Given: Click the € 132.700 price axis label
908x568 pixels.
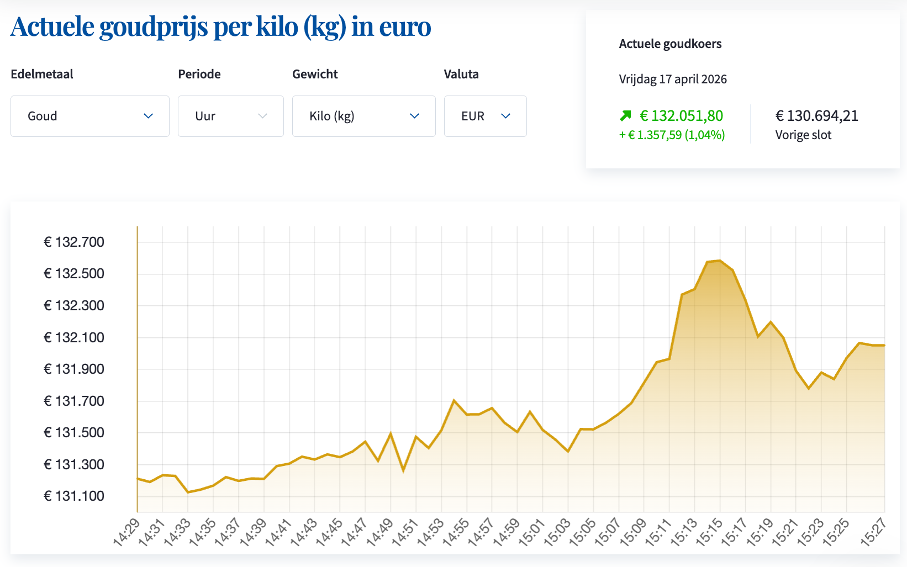Looking at the screenshot, I should 74,242.
